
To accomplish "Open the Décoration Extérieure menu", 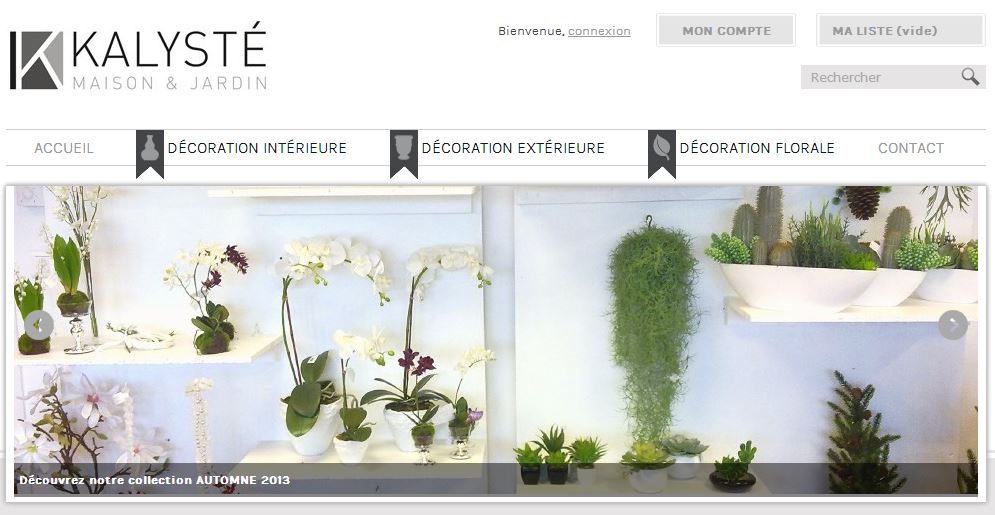I will pos(513,148).
